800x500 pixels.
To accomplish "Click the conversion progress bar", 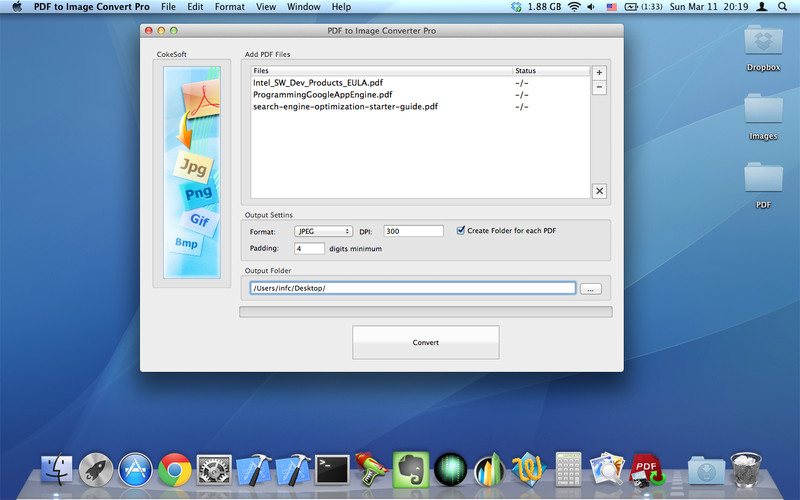I will click(x=426, y=312).
